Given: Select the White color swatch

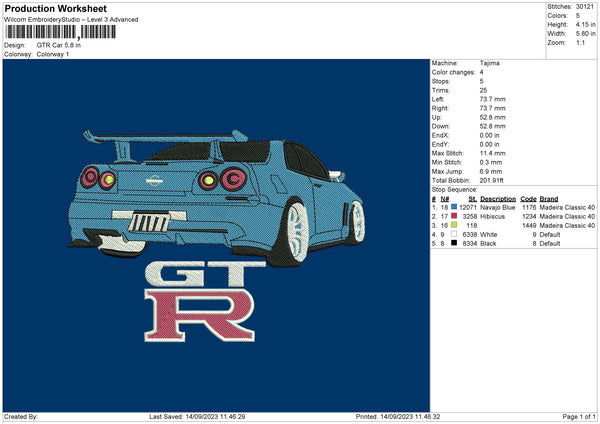Looking at the screenshot, I should [454, 234].
